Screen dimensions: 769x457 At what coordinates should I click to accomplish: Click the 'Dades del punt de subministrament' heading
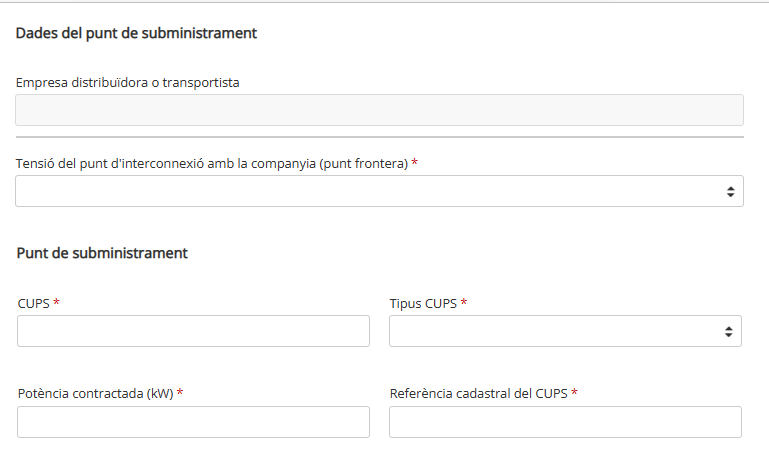[x=136, y=33]
